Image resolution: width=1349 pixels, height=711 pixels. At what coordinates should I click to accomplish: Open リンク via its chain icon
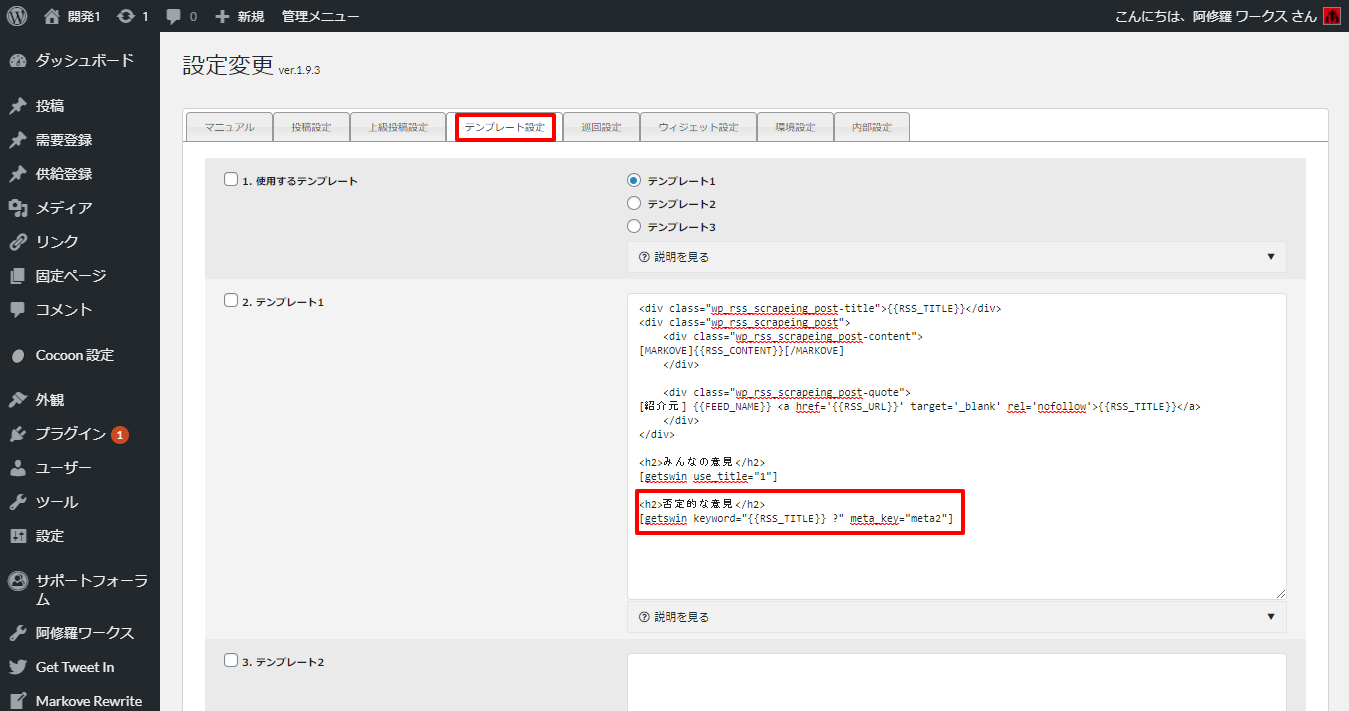[x=17, y=242]
